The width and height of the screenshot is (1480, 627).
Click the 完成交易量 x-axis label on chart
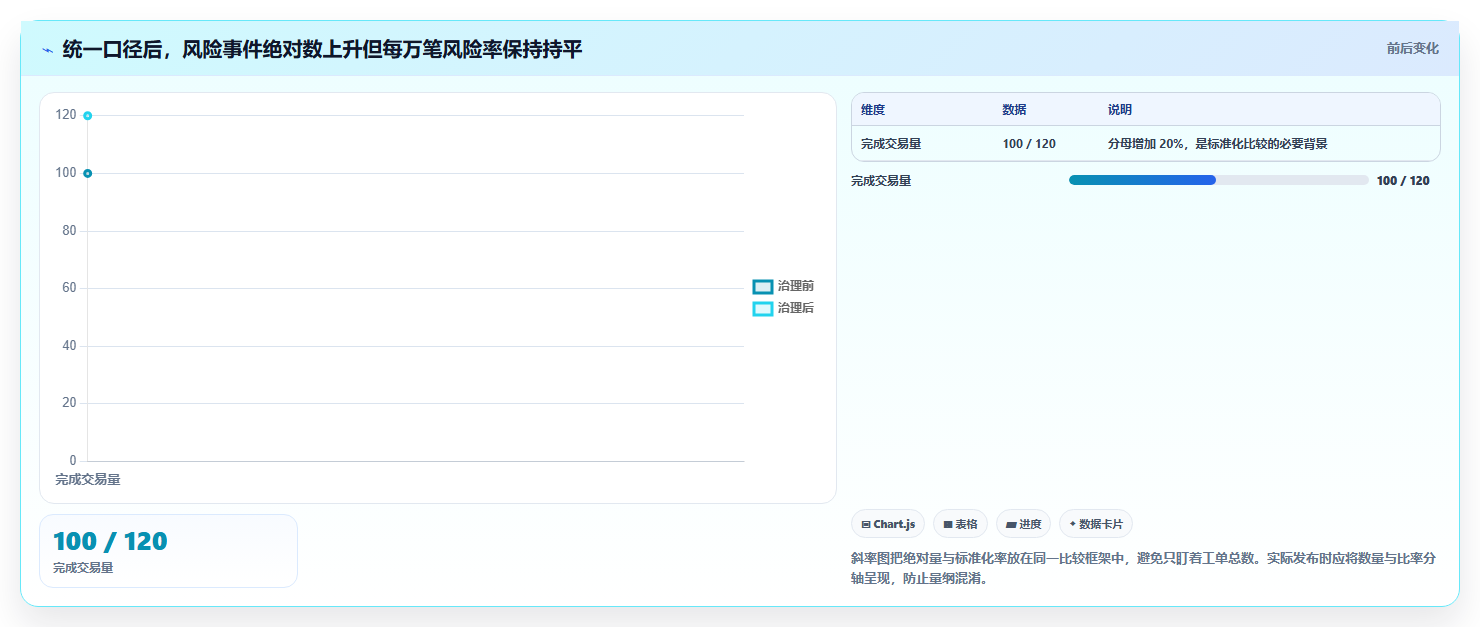pyautogui.click(x=88, y=480)
